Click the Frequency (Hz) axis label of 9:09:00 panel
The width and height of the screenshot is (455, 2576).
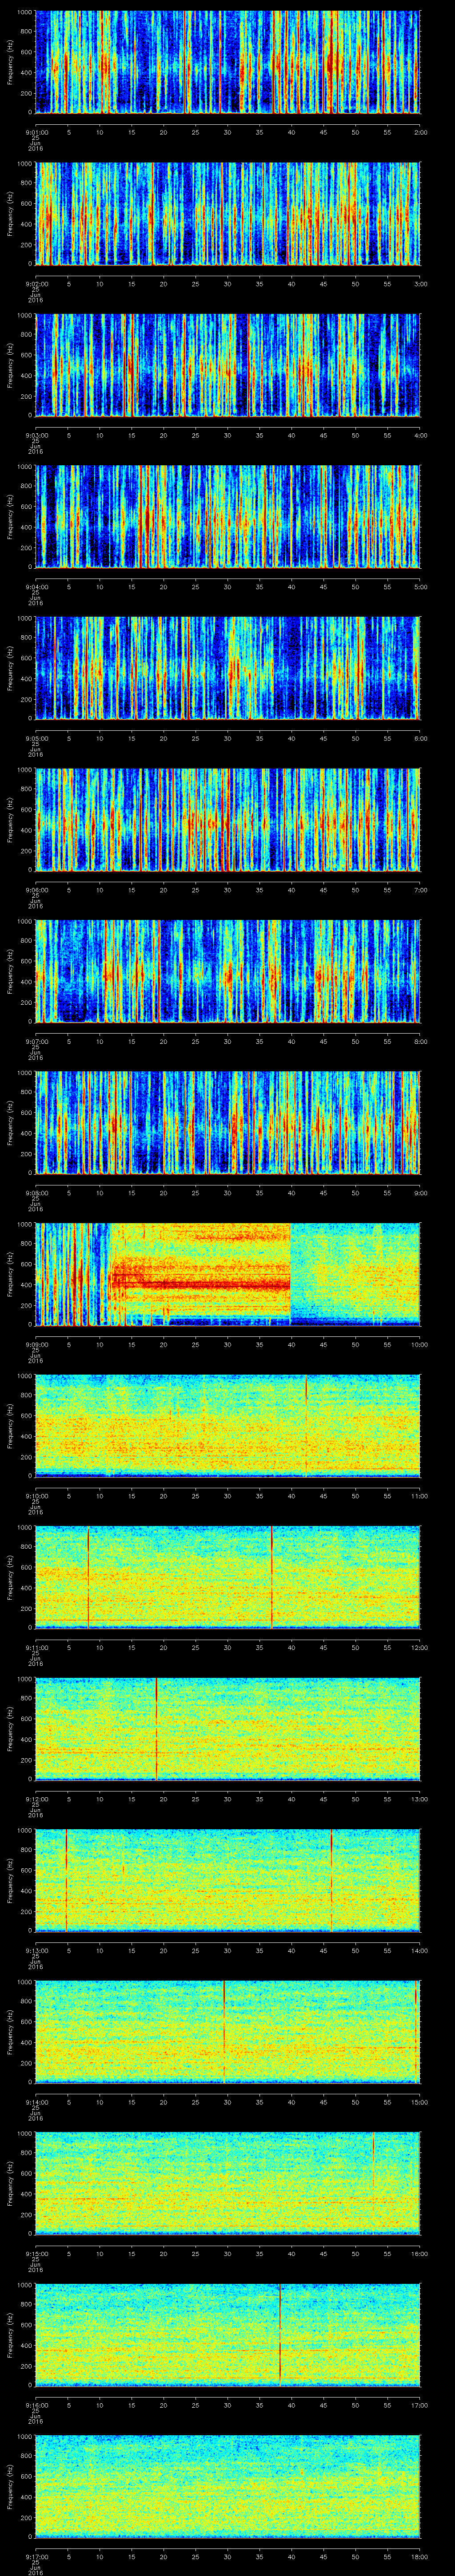coord(10,1274)
